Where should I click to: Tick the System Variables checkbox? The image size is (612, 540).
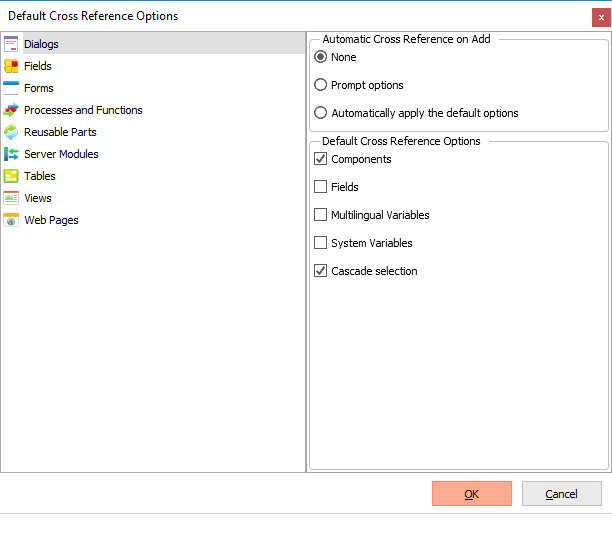pyautogui.click(x=321, y=243)
